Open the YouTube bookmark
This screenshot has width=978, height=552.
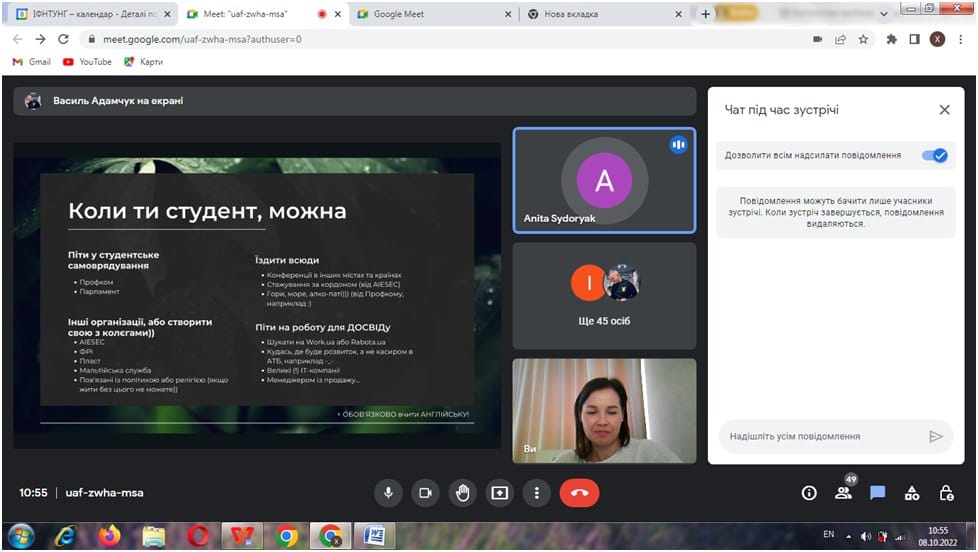[x=87, y=62]
